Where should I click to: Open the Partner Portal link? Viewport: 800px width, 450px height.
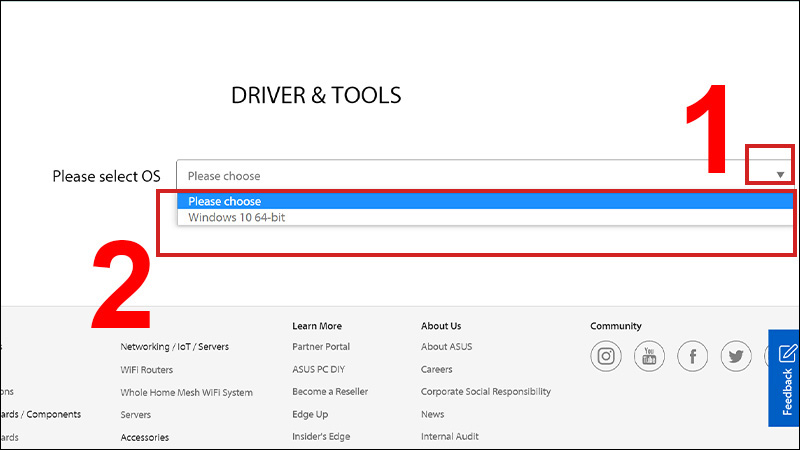click(321, 347)
